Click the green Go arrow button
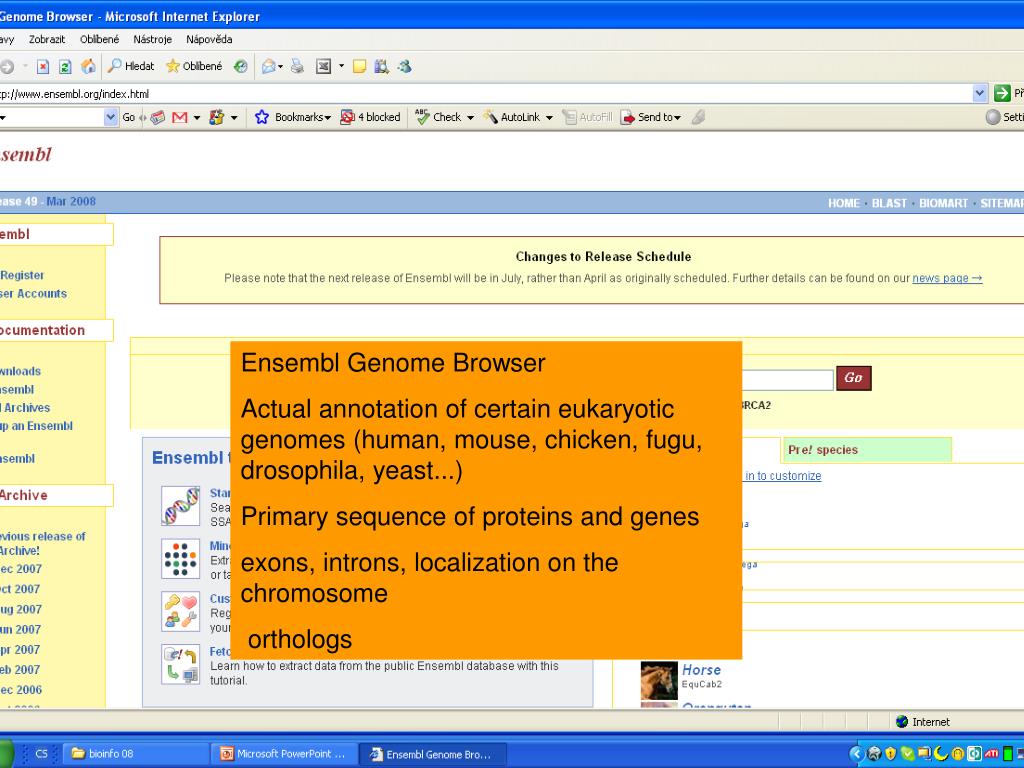 pyautogui.click(x=1002, y=93)
